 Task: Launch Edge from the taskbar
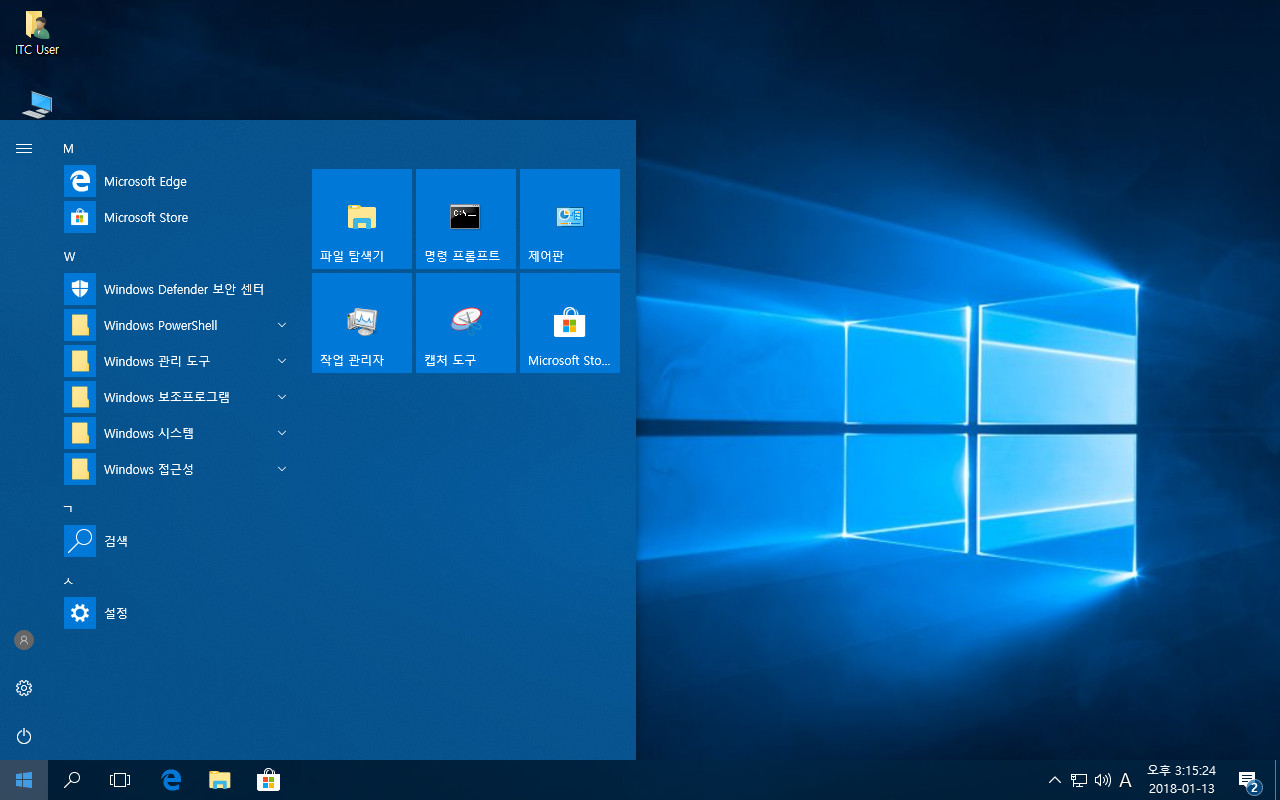click(x=171, y=780)
